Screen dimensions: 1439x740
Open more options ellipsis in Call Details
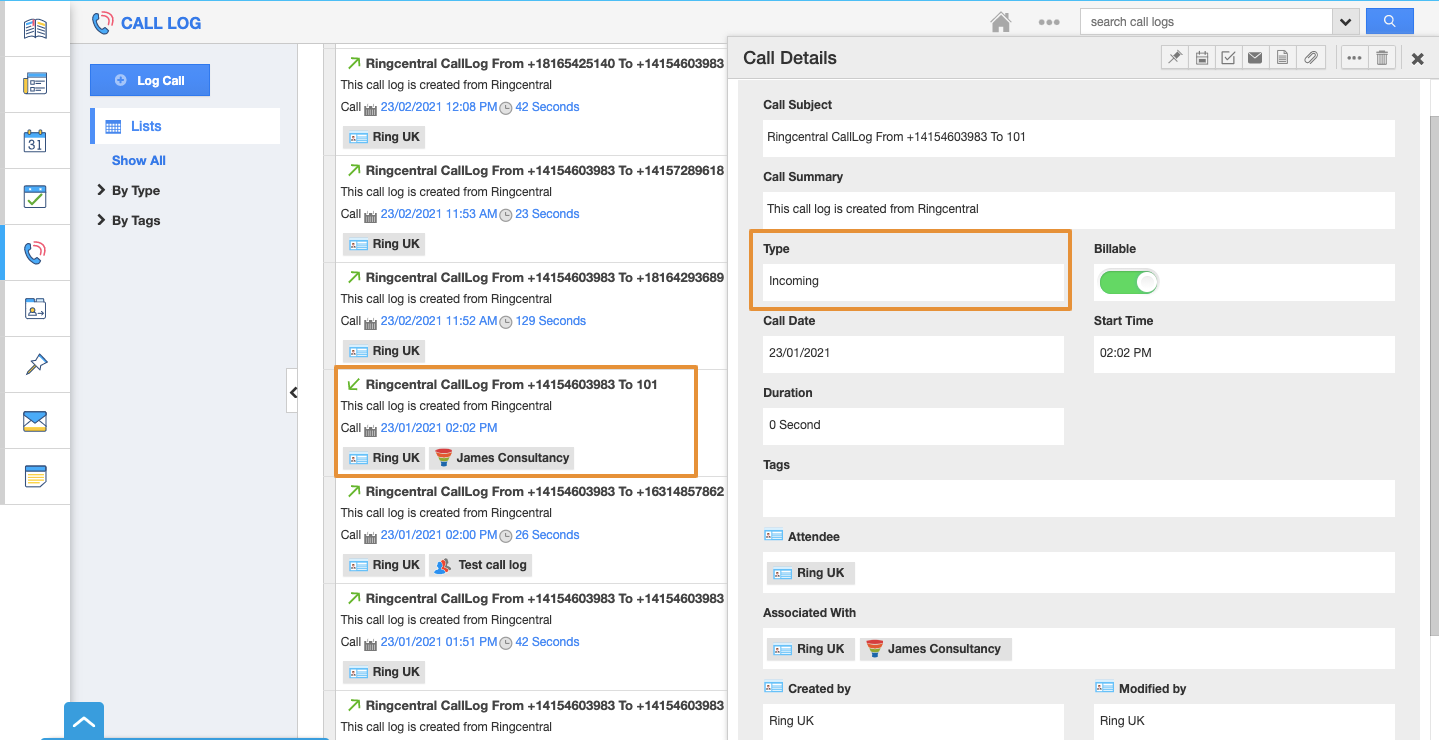coord(1354,58)
